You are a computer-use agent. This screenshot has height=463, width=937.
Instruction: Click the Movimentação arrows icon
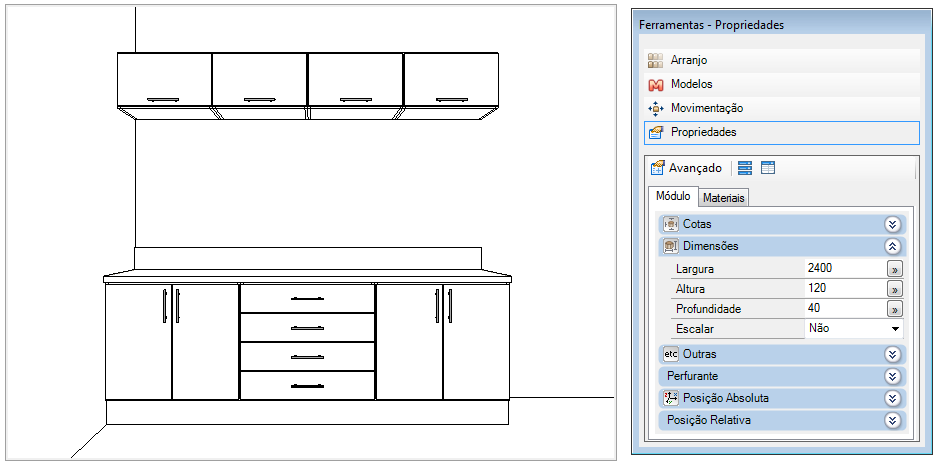point(656,109)
